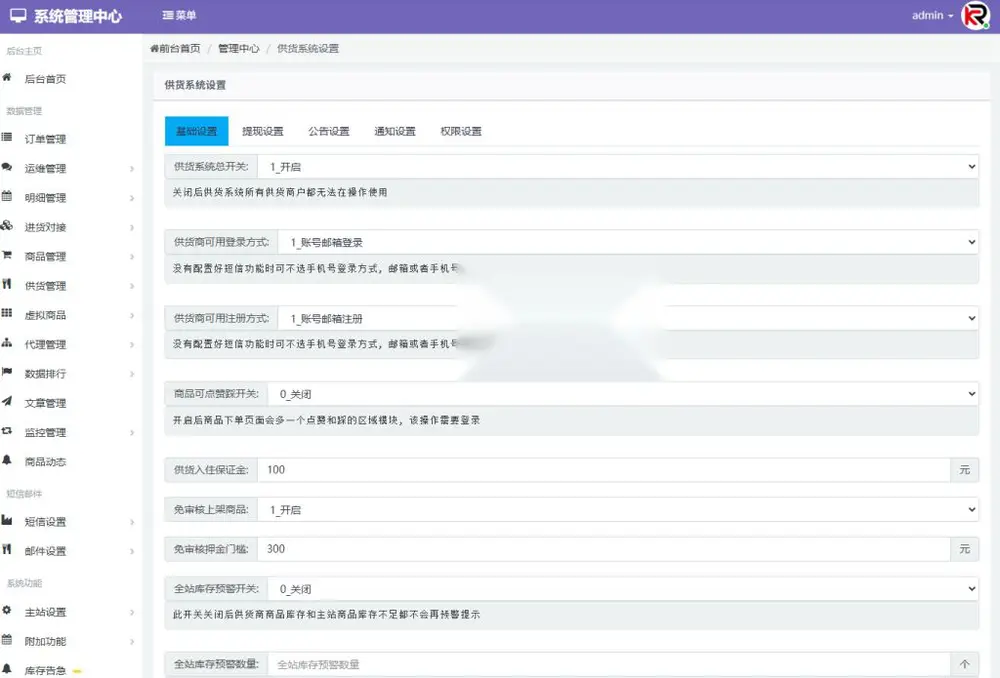This screenshot has width=1000, height=678.
Task: Click the chart icon next to 短信设置
Action: (x=7, y=520)
